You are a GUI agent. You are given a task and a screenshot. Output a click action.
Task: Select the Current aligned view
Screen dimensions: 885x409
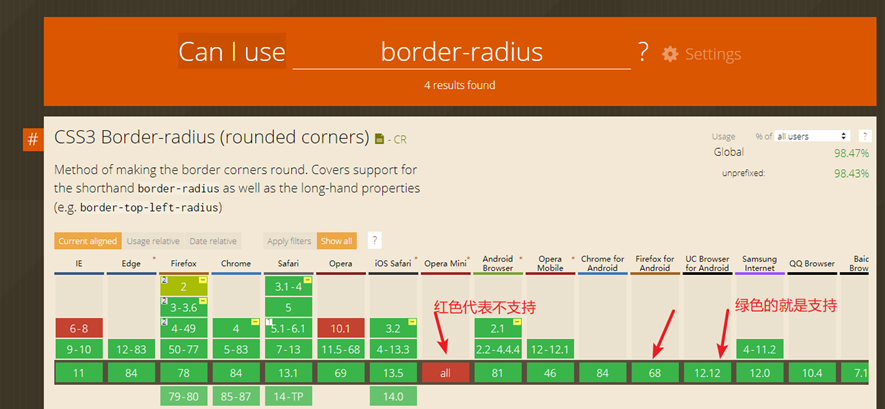pyautogui.click(x=87, y=241)
